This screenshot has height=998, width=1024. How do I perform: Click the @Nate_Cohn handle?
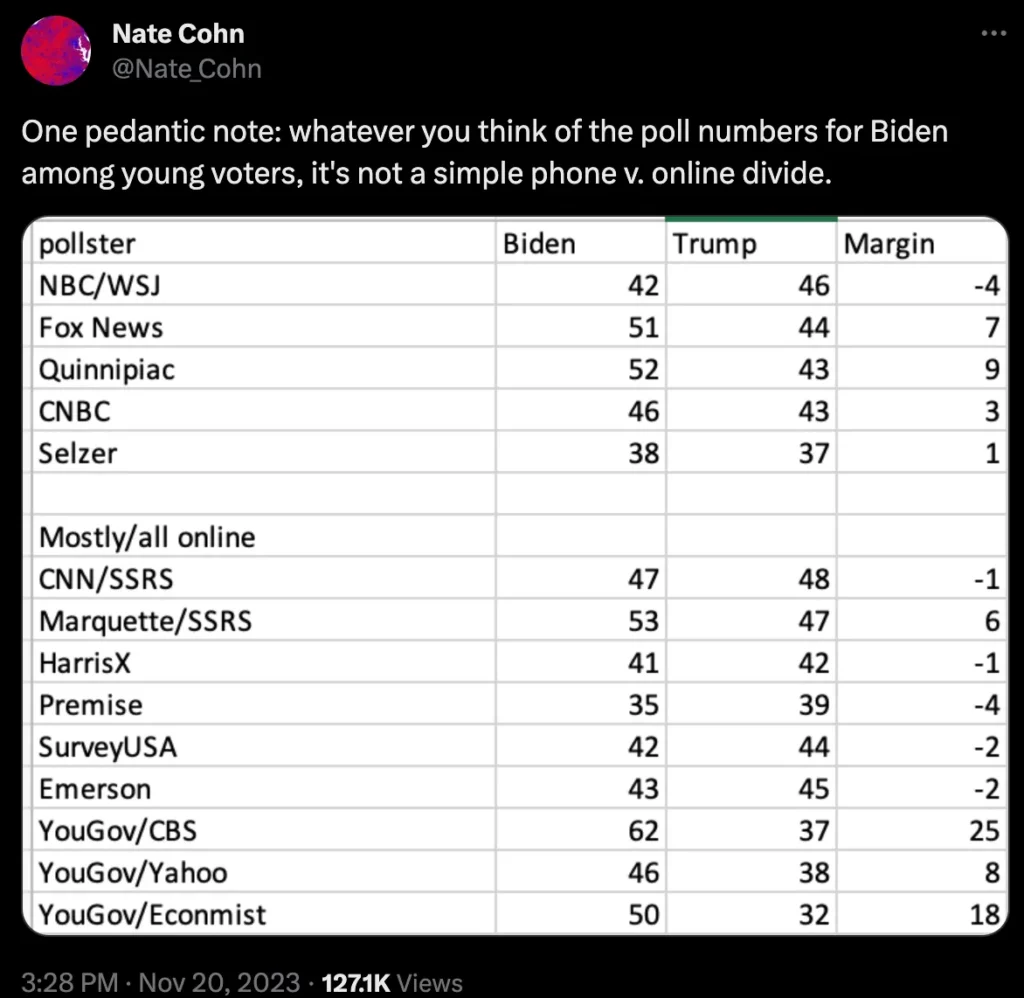(x=186, y=68)
